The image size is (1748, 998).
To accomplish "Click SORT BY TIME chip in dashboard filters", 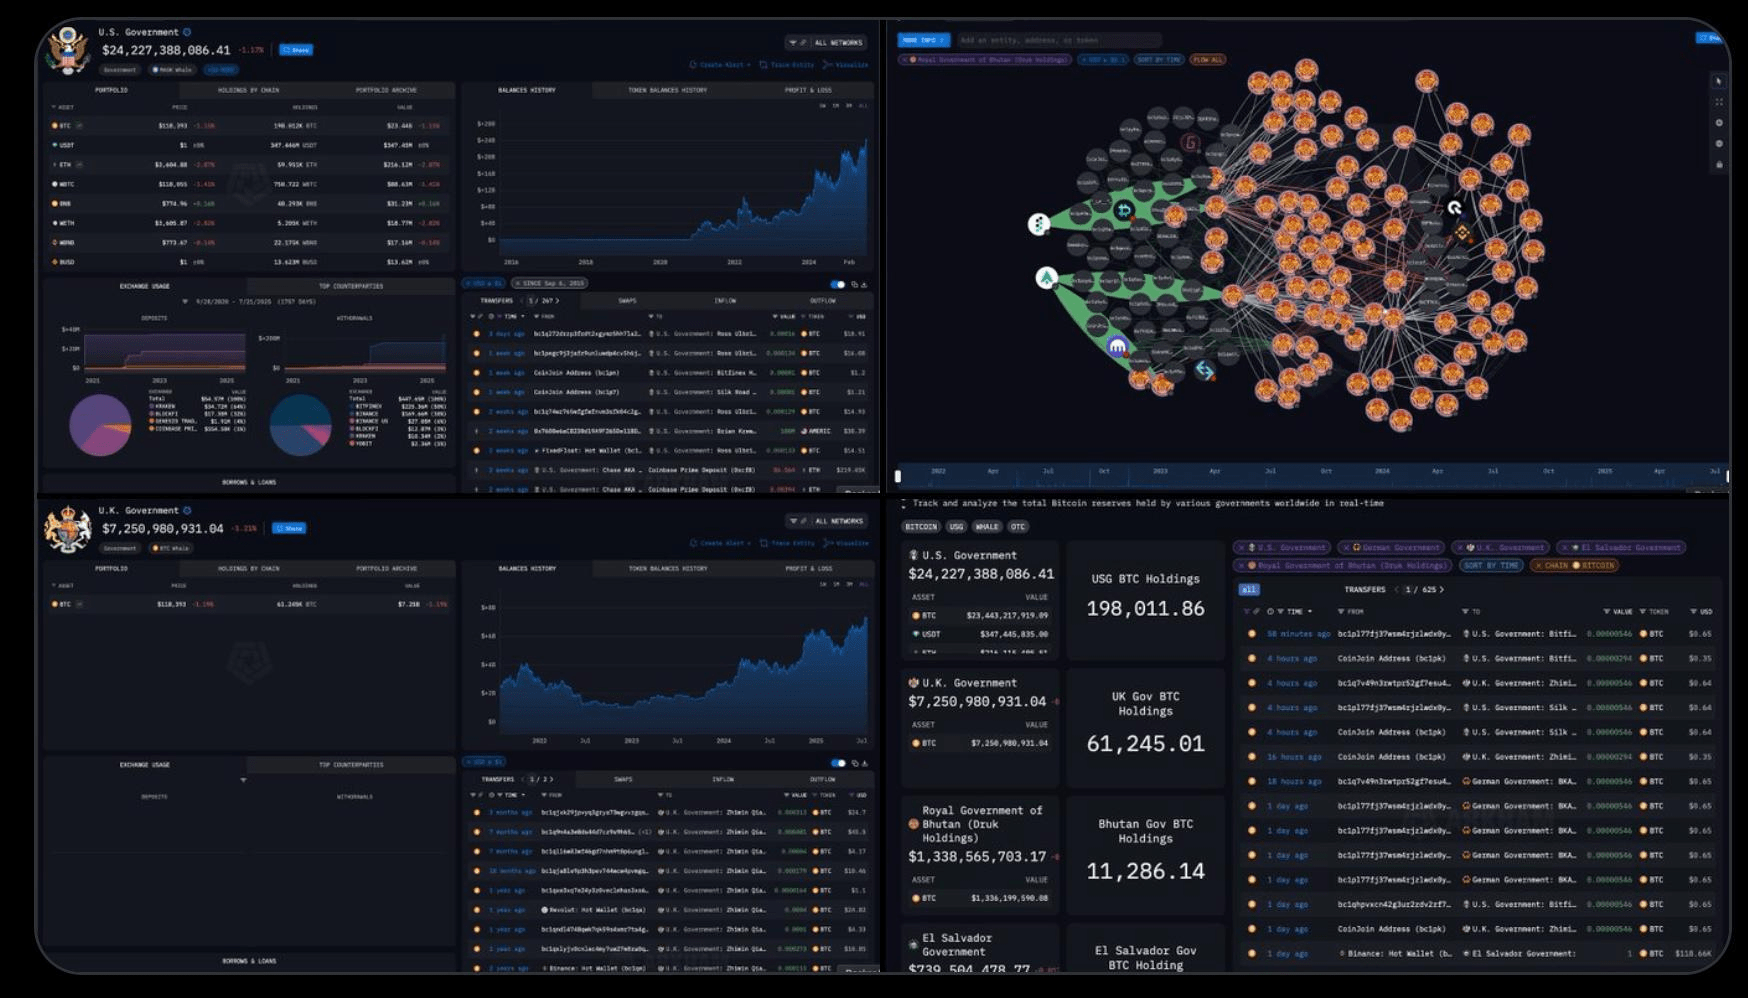I will (1492, 566).
